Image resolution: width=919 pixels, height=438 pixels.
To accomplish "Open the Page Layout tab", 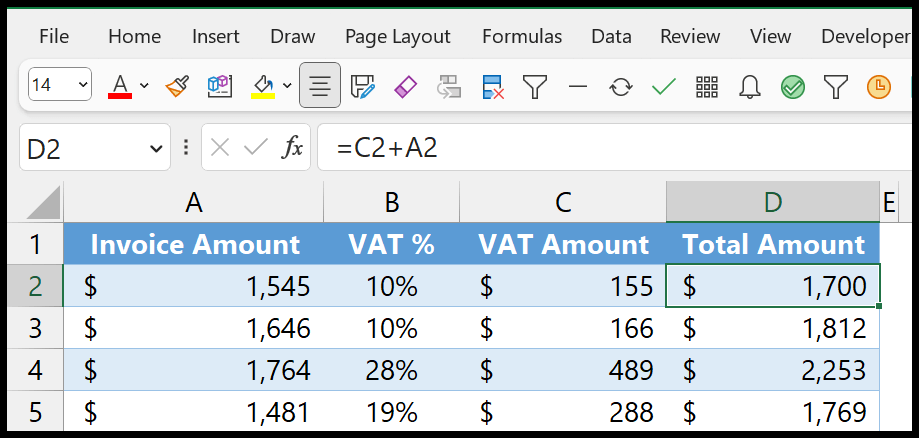I will click(x=397, y=36).
